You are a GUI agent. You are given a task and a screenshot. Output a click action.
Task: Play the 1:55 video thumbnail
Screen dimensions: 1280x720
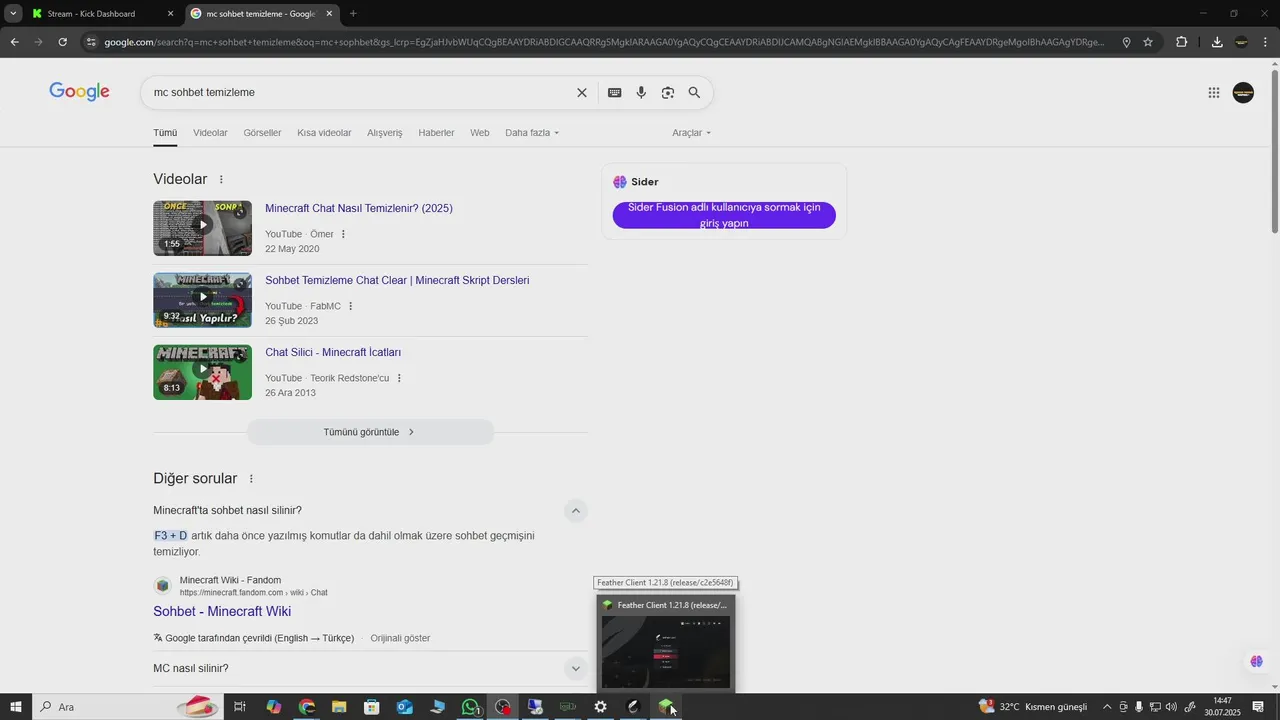pos(202,228)
